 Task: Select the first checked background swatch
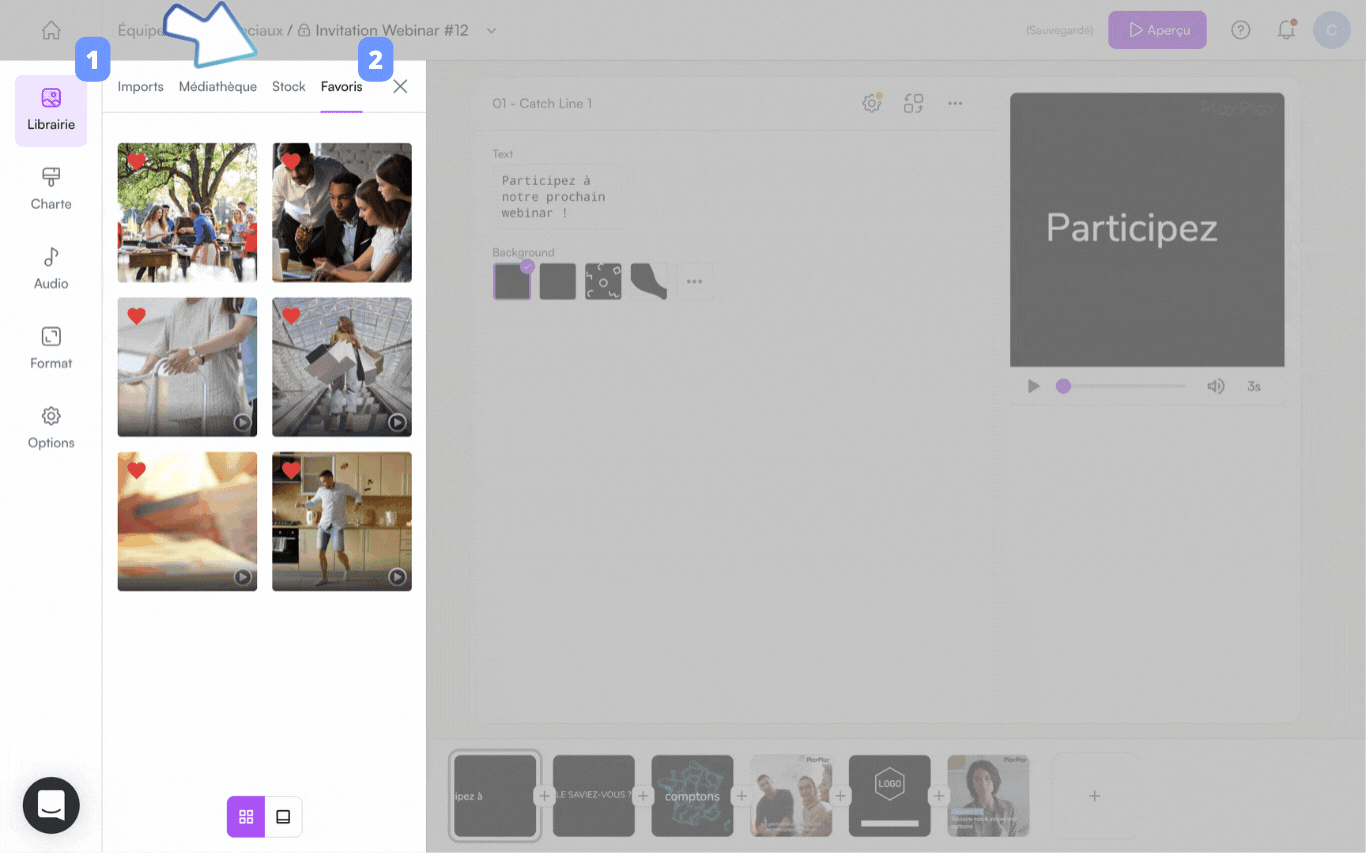point(512,282)
